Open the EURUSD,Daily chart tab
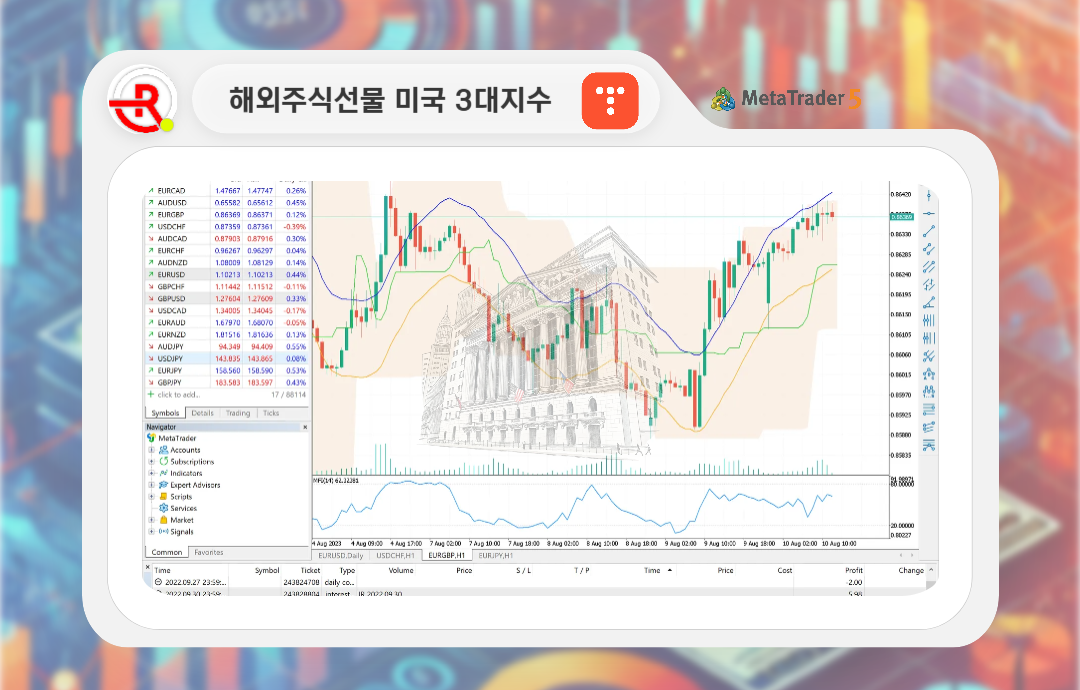The height and width of the screenshot is (690, 1080). pyautogui.click(x=341, y=555)
